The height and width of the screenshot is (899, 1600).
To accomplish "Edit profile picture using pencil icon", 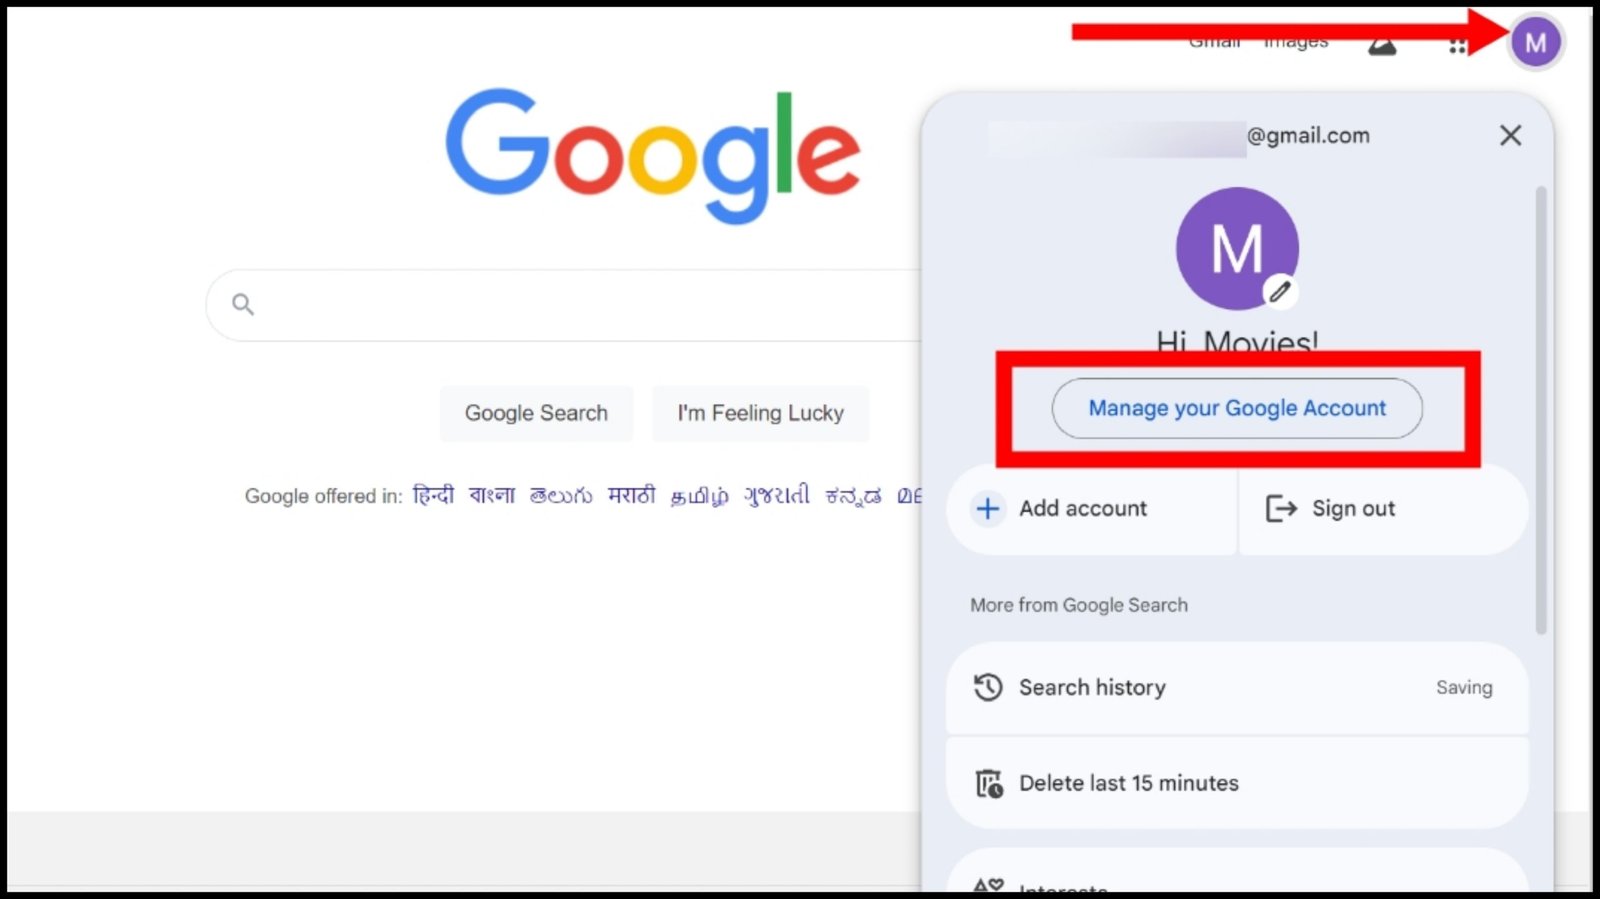I will pos(1279,292).
